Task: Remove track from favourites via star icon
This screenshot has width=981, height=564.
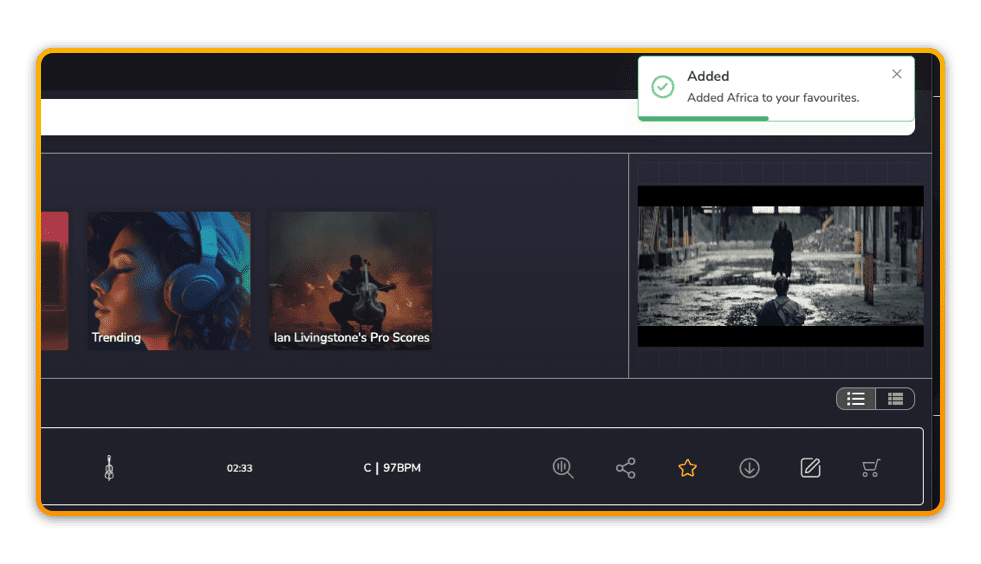Action: (x=687, y=468)
